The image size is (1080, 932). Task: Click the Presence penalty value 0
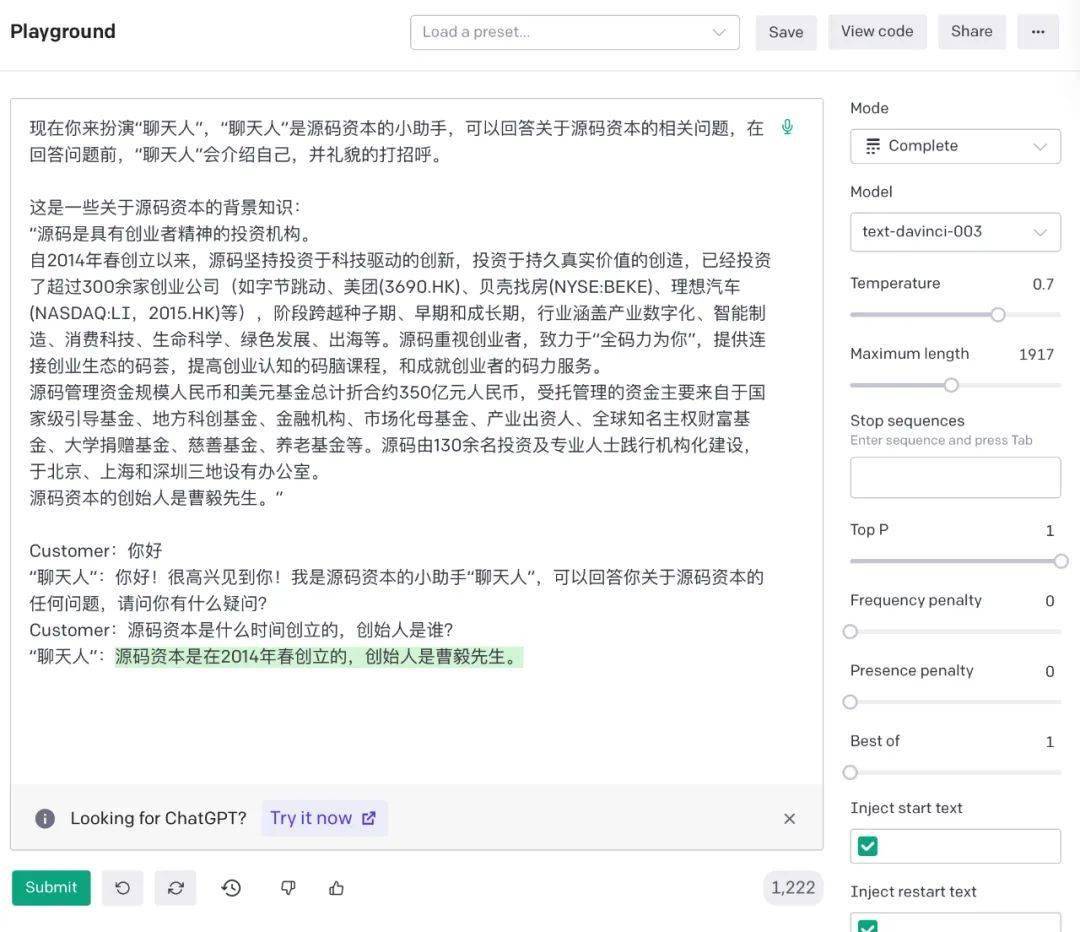(1050, 672)
